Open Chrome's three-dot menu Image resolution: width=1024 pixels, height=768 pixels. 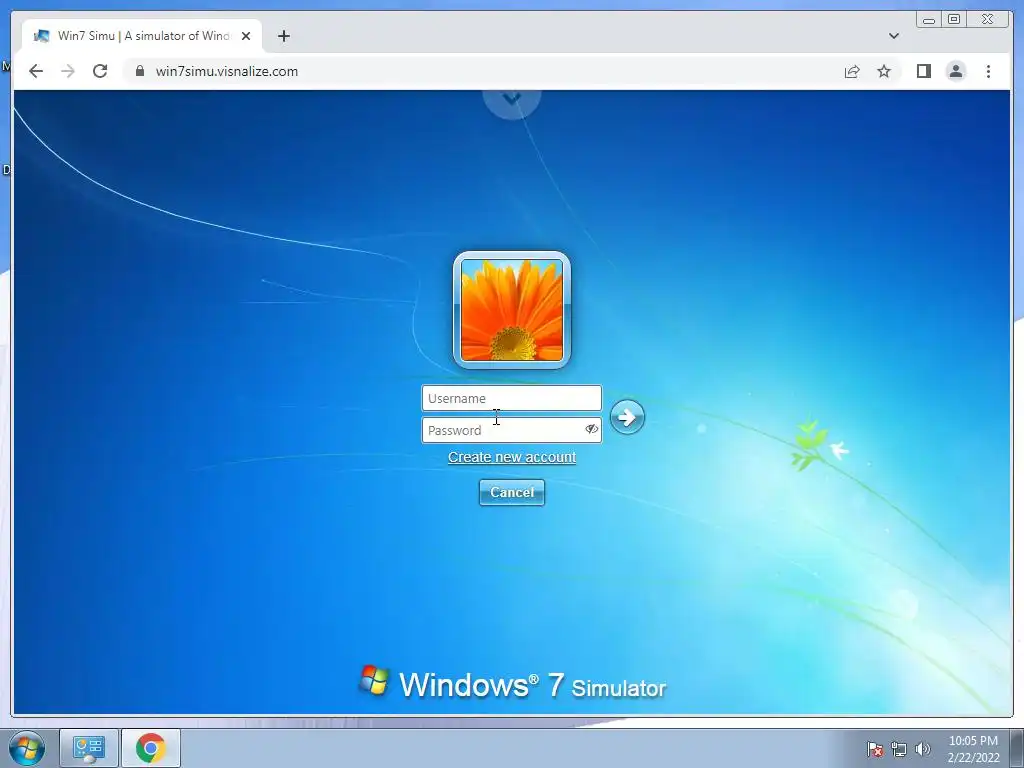click(988, 71)
